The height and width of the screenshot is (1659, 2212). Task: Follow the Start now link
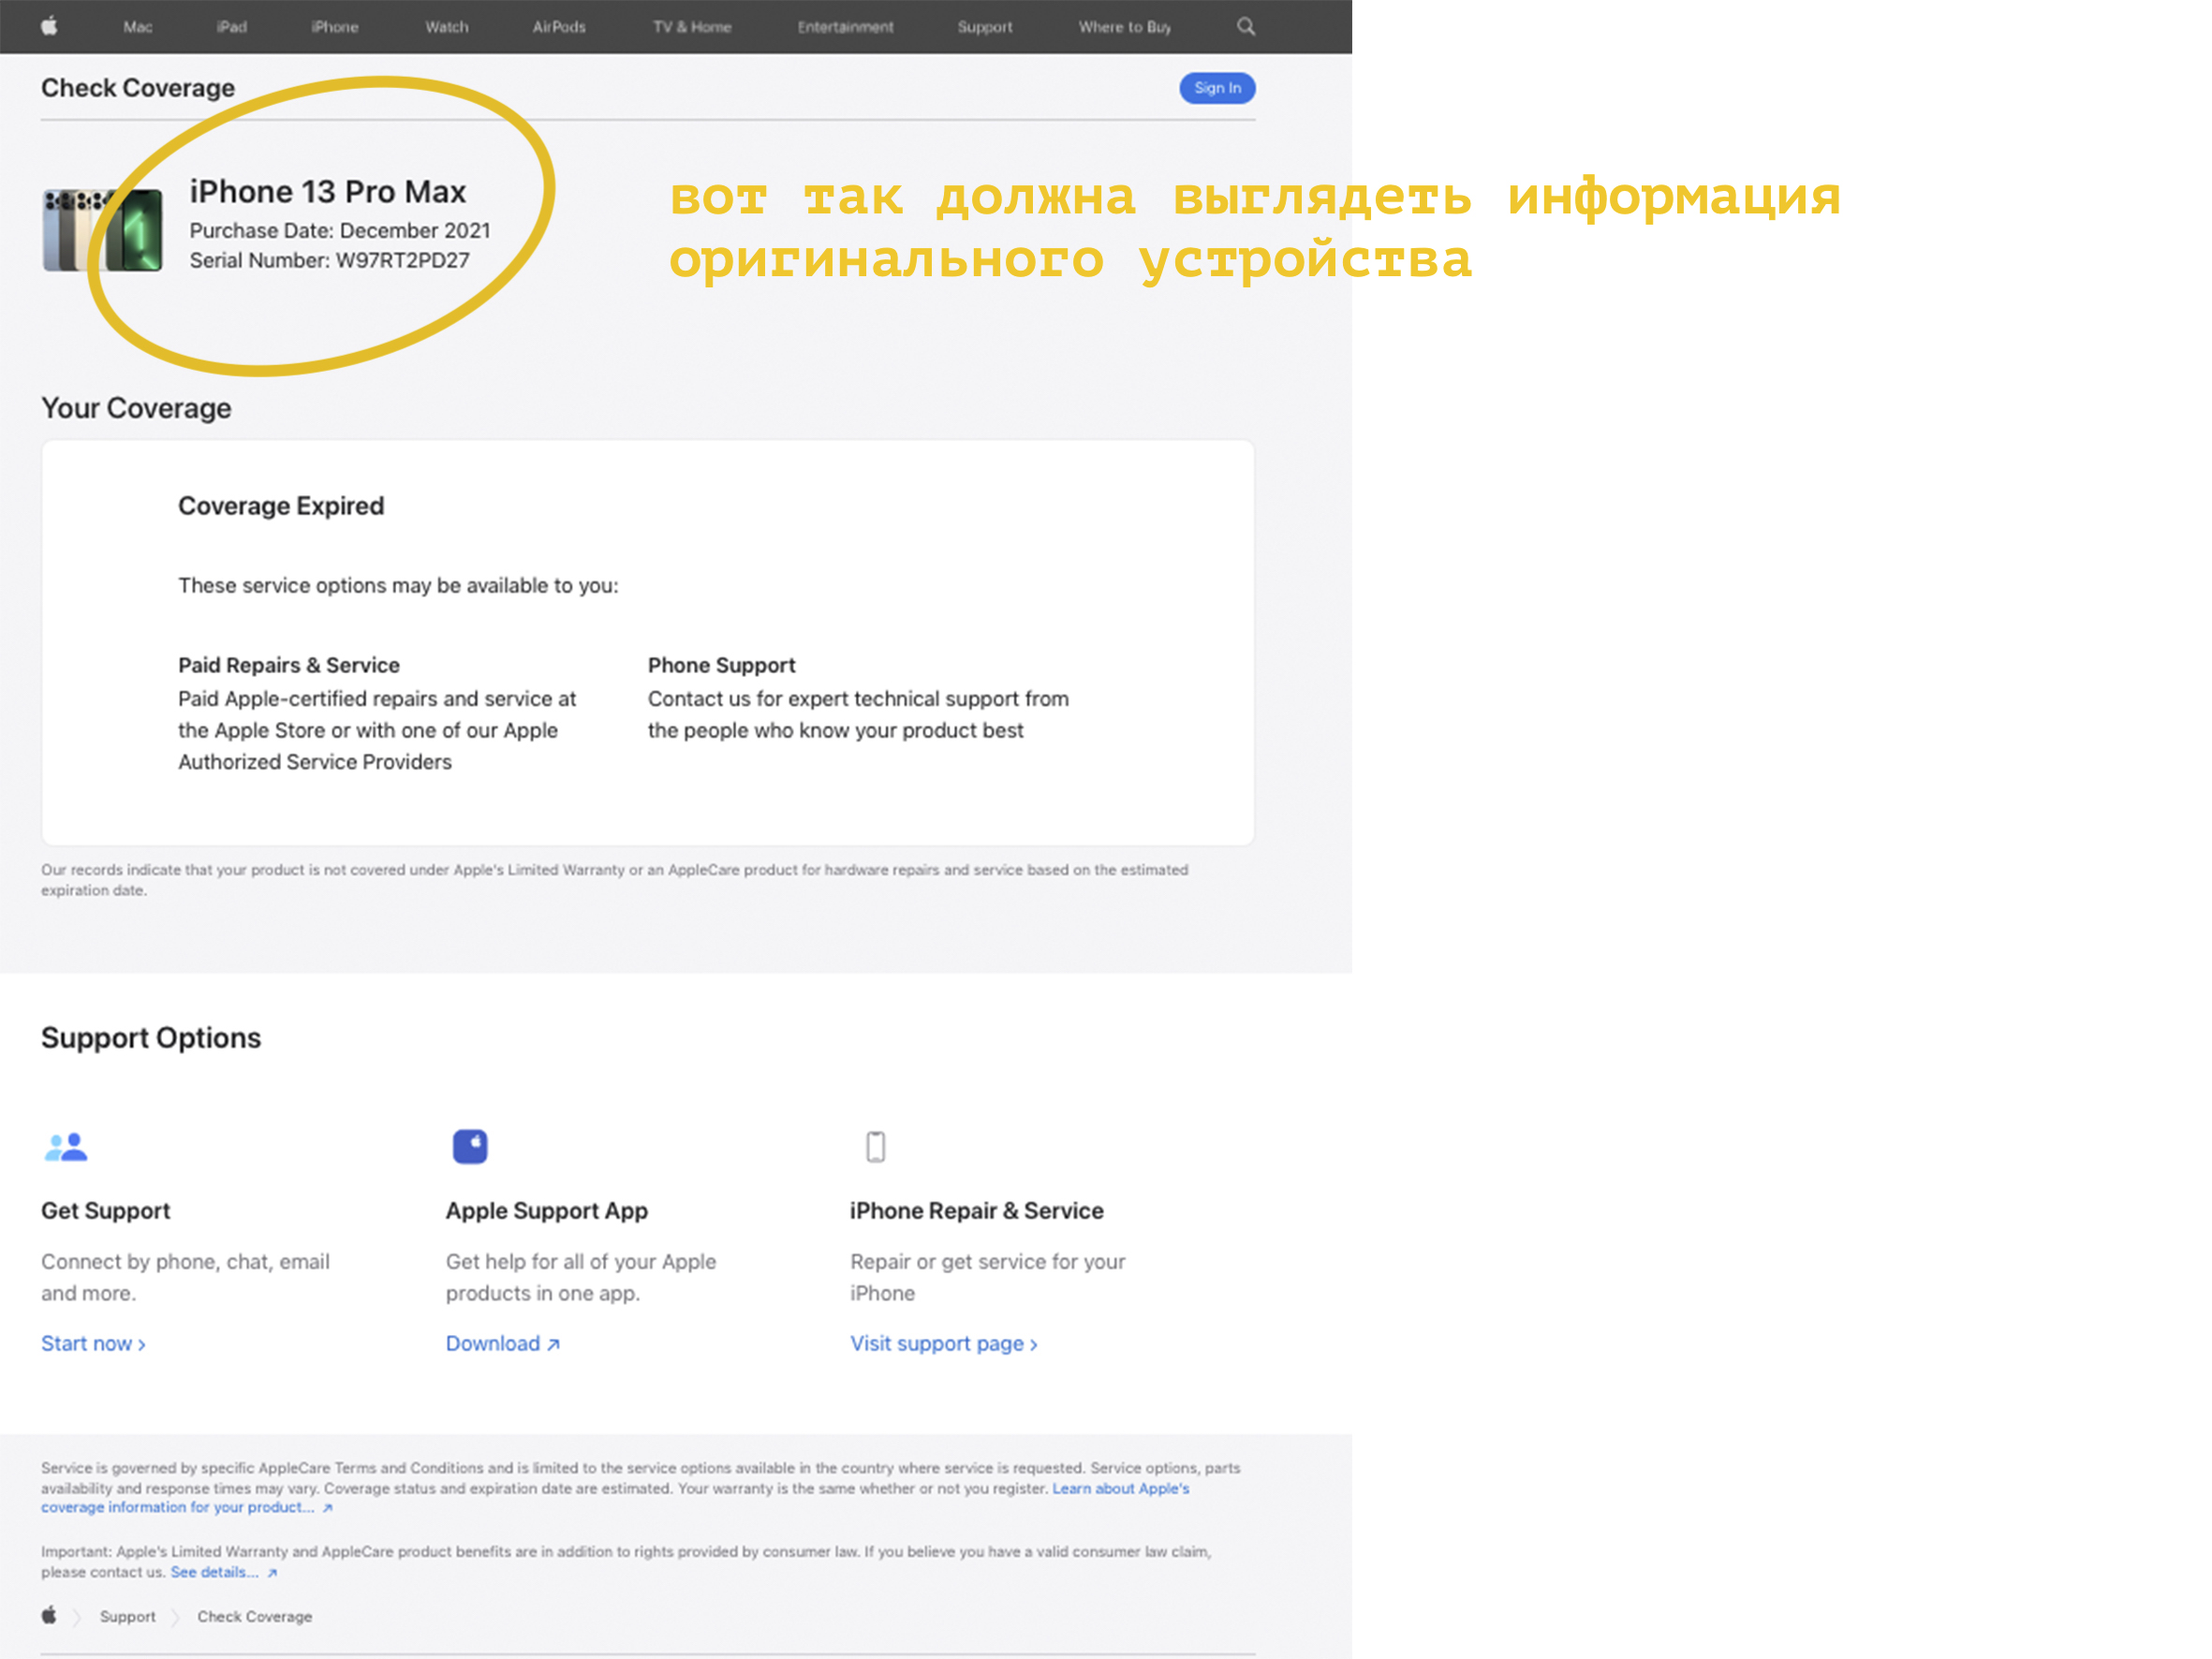[x=93, y=1343]
